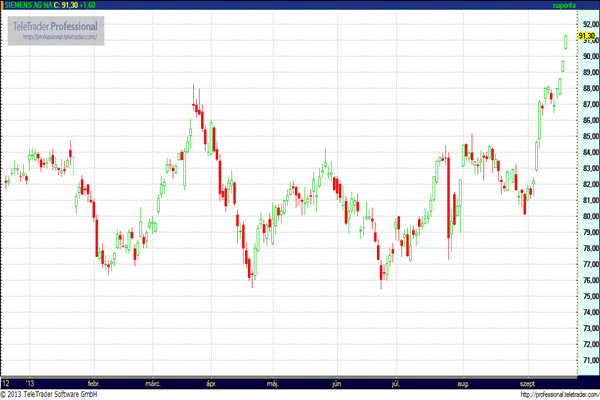Select the 'júl.' marker on time axis

(x=397, y=383)
